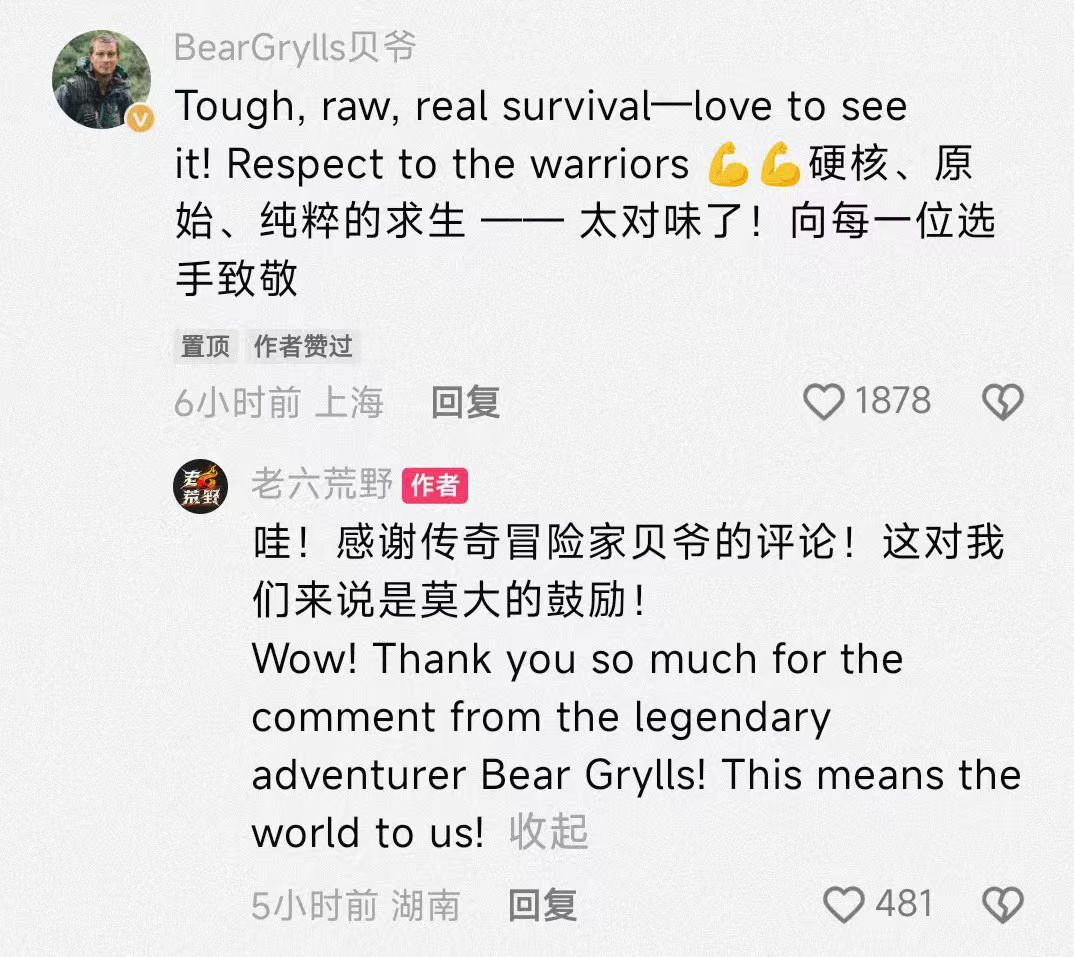Reply to 老六荒野 comment via 回复

[542, 905]
